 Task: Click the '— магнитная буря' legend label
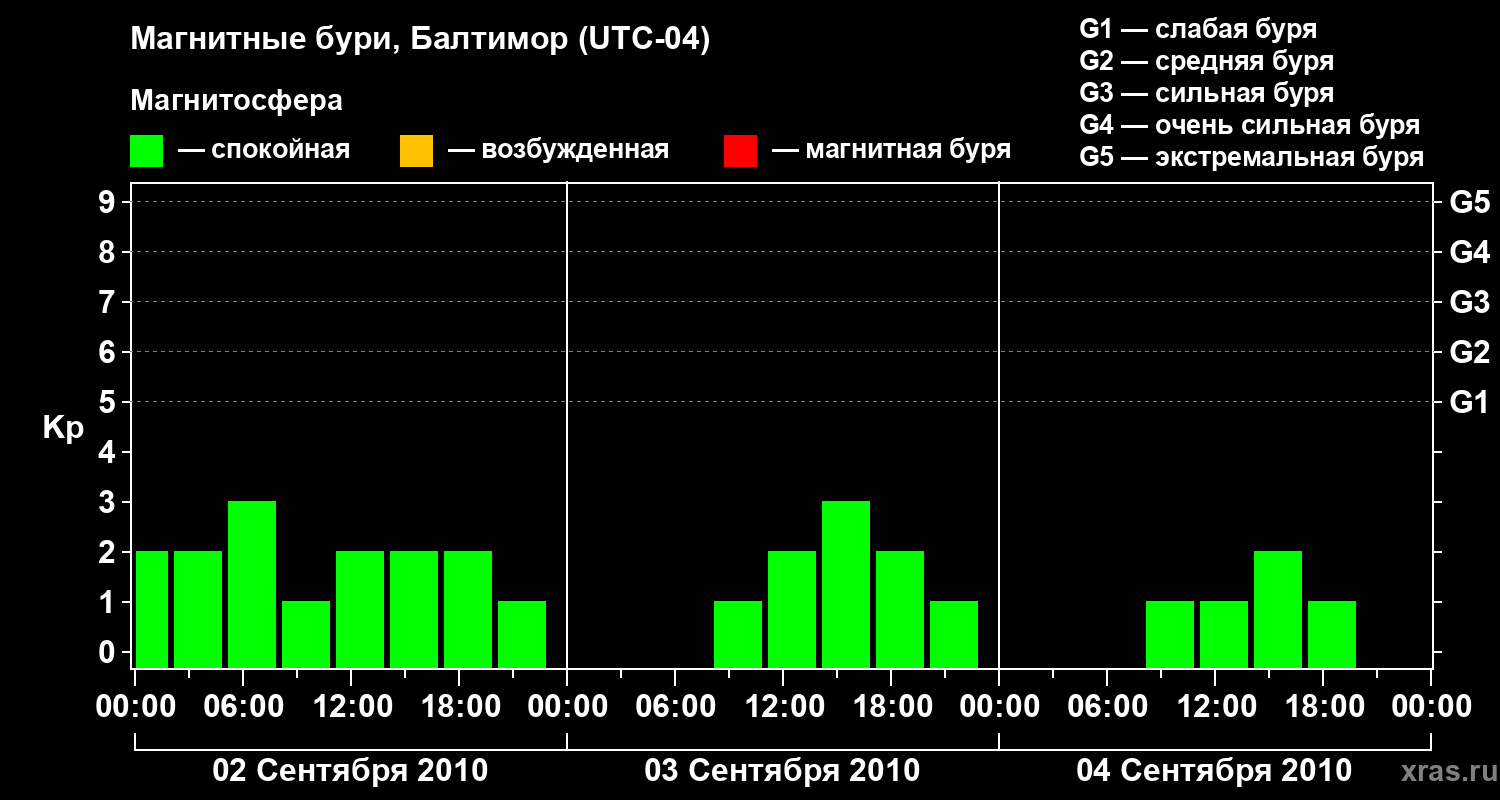pos(891,150)
